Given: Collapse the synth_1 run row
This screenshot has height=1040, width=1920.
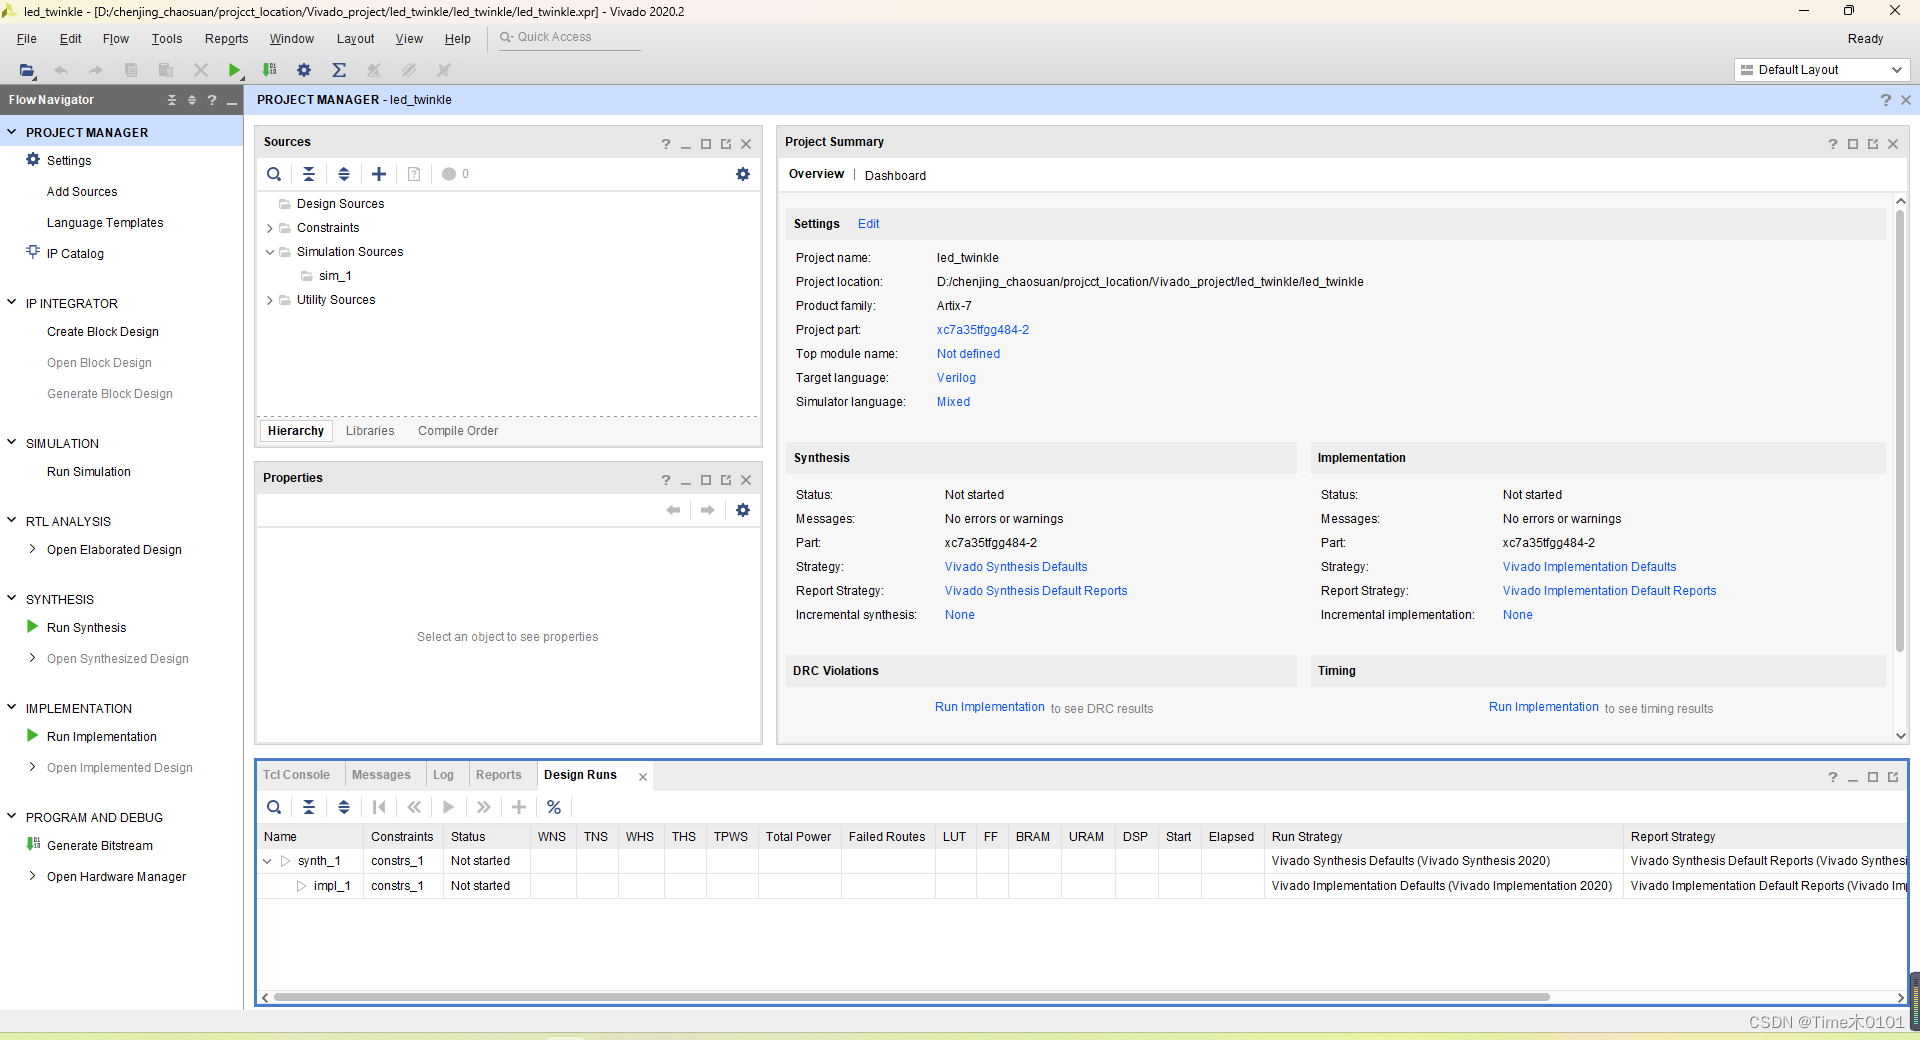Looking at the screenshot, I should pos(267,861).
